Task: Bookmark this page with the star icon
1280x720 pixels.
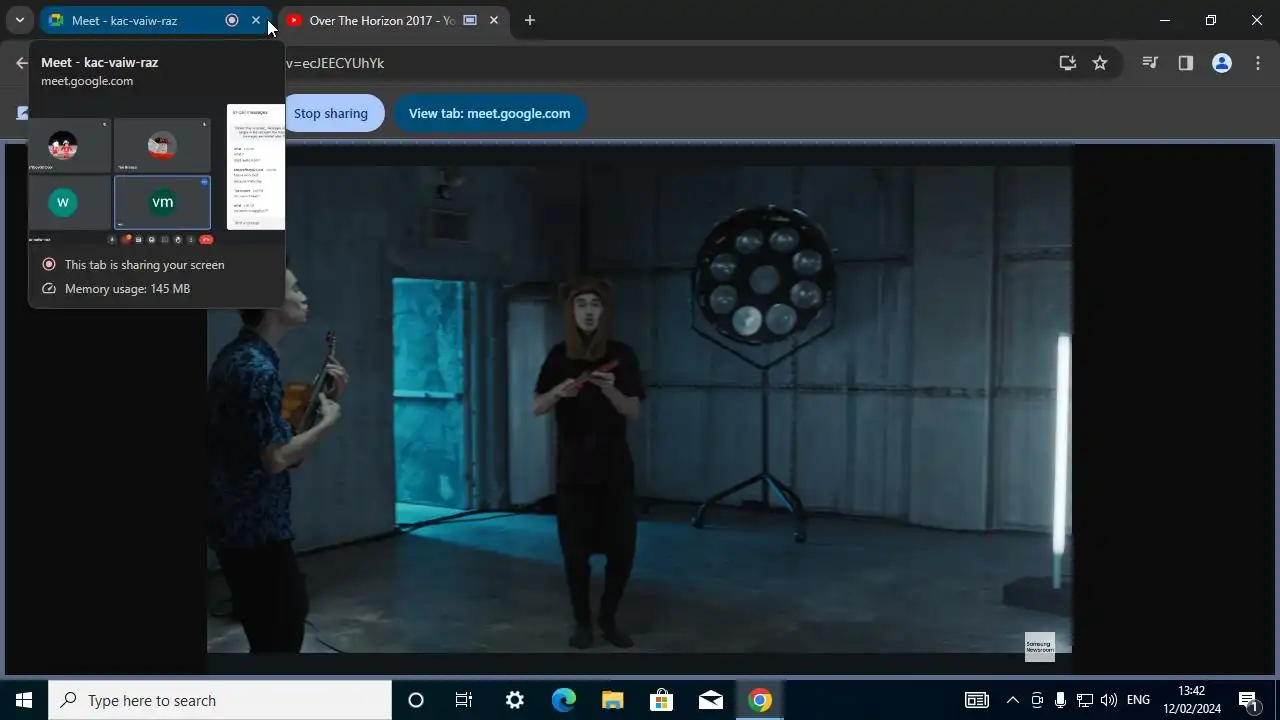Action: [x=1100, y=63]
